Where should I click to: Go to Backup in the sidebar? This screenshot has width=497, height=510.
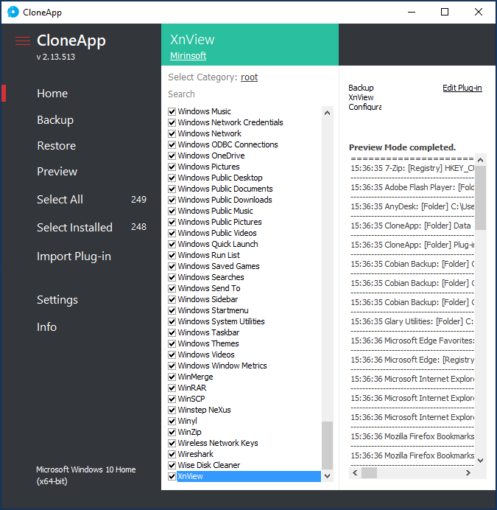pos(55,120)
